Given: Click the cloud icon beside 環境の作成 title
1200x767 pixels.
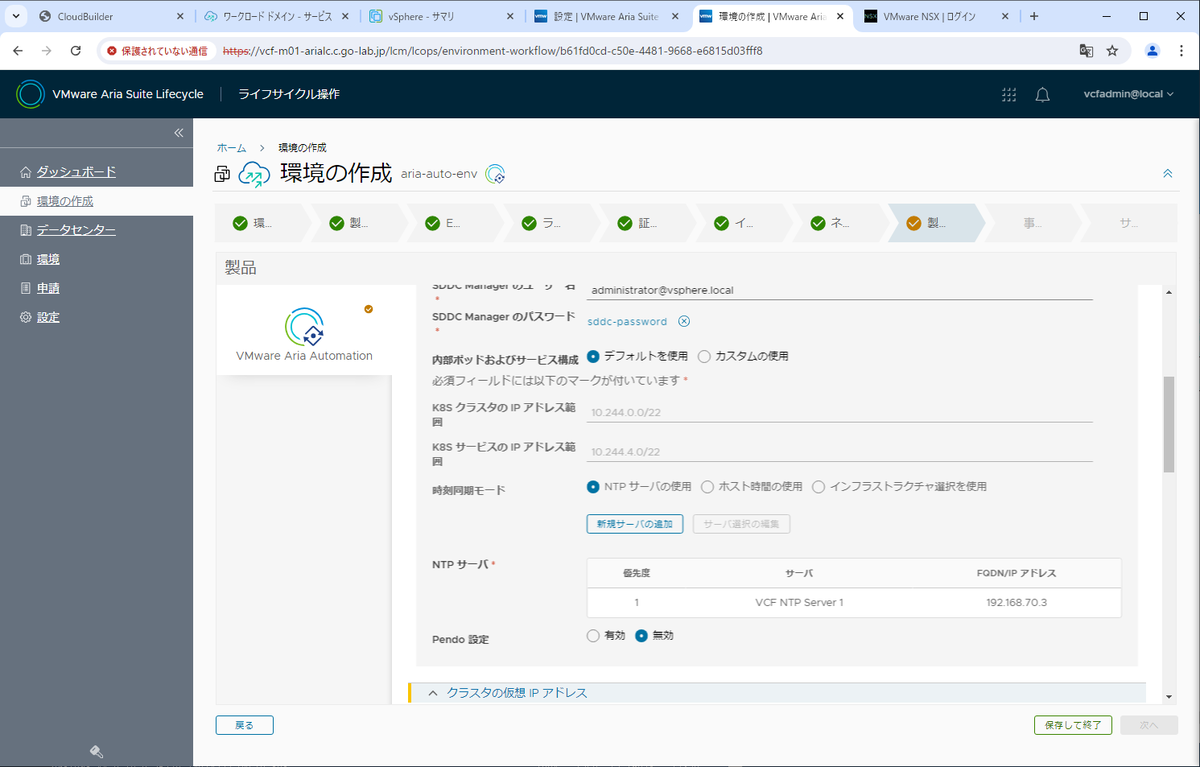Looking at the screenshot, I should click(254, 174).
